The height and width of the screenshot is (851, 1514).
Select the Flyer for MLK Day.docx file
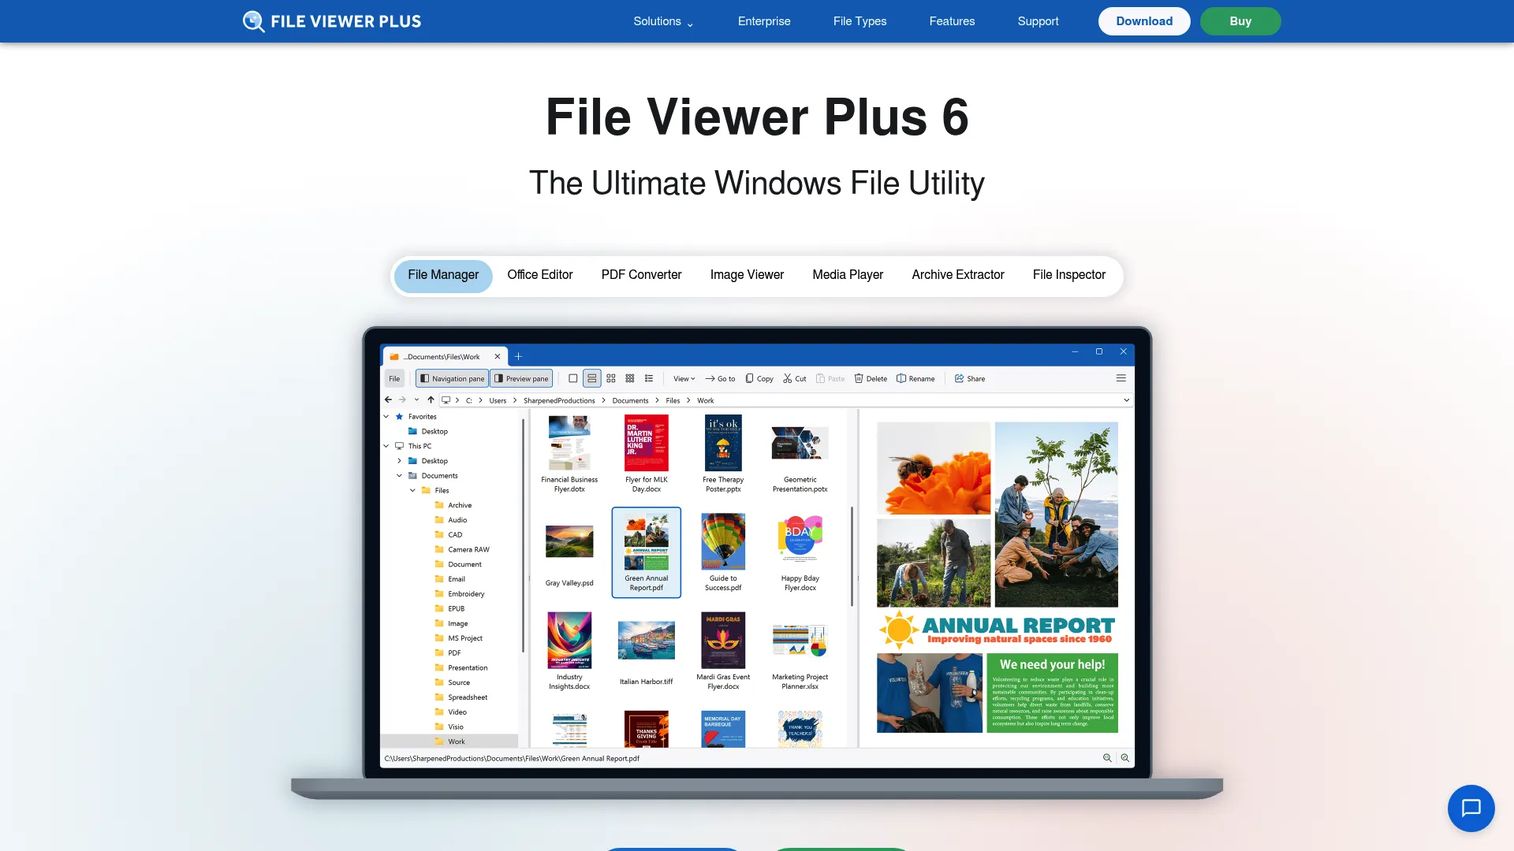click(646, 453)
